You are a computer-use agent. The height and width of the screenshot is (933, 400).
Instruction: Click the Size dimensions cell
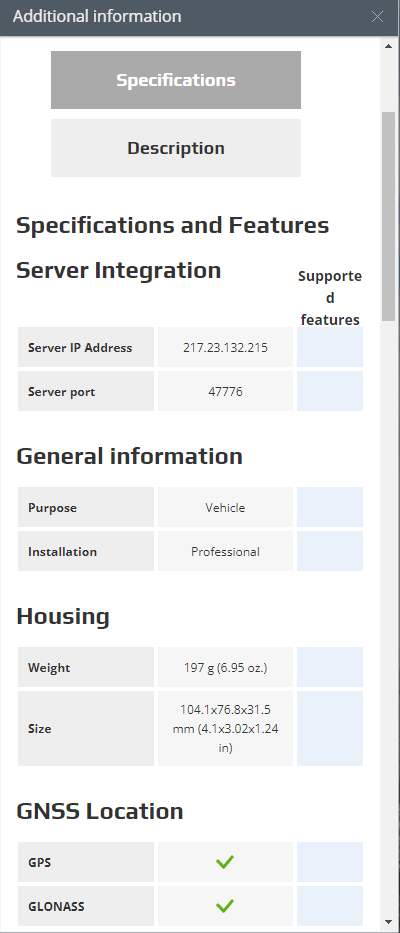point(225,728)
